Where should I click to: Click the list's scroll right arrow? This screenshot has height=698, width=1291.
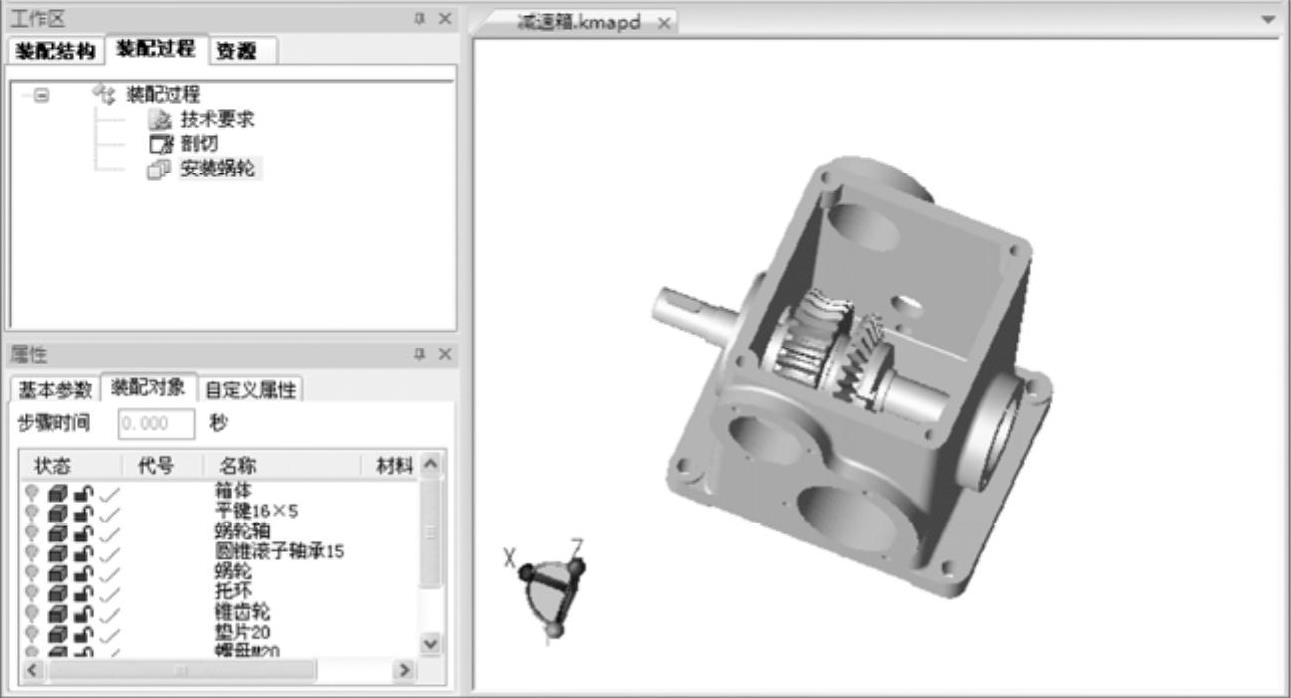(404, 670)
